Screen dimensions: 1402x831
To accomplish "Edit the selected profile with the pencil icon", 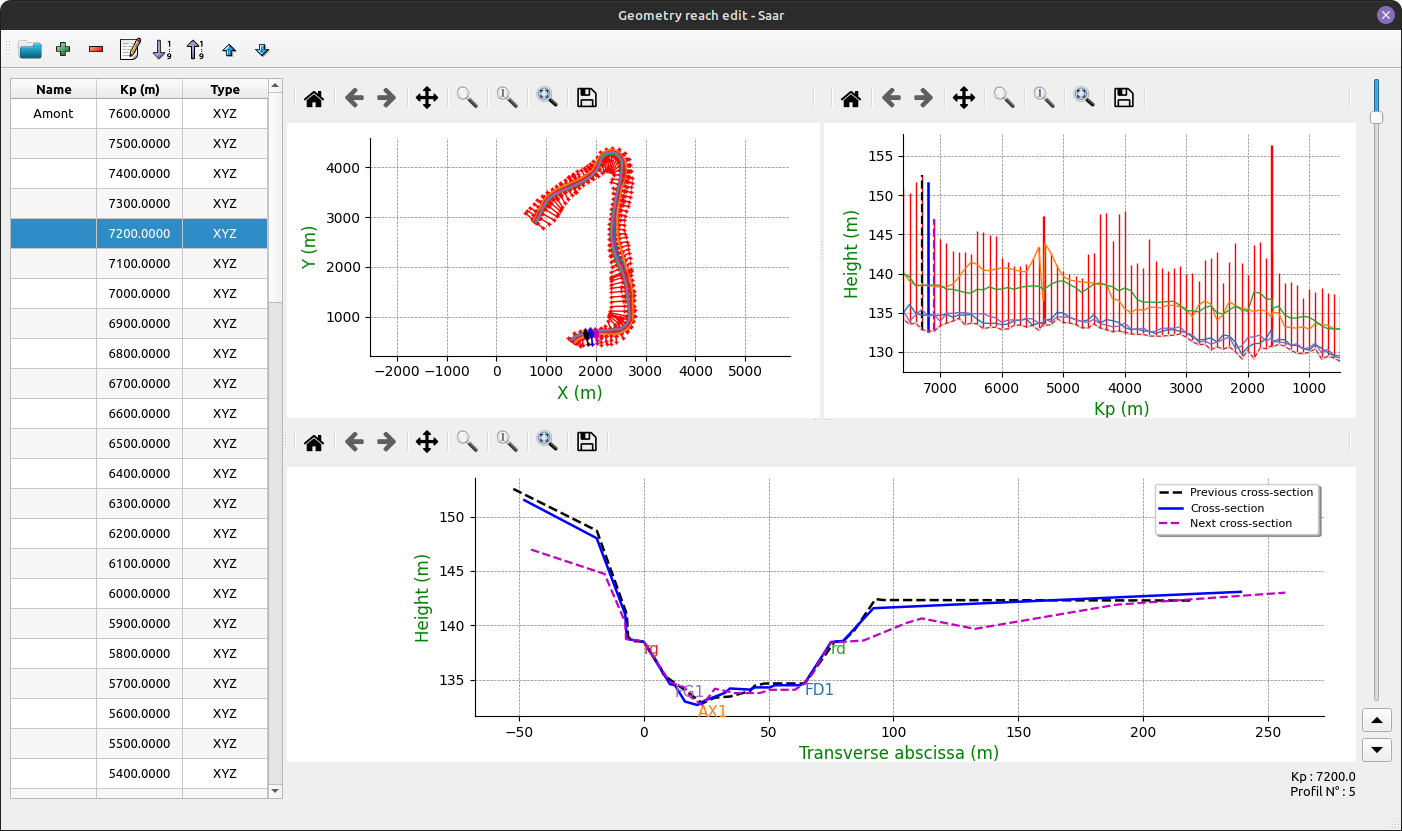I will (x=128, y=49).
